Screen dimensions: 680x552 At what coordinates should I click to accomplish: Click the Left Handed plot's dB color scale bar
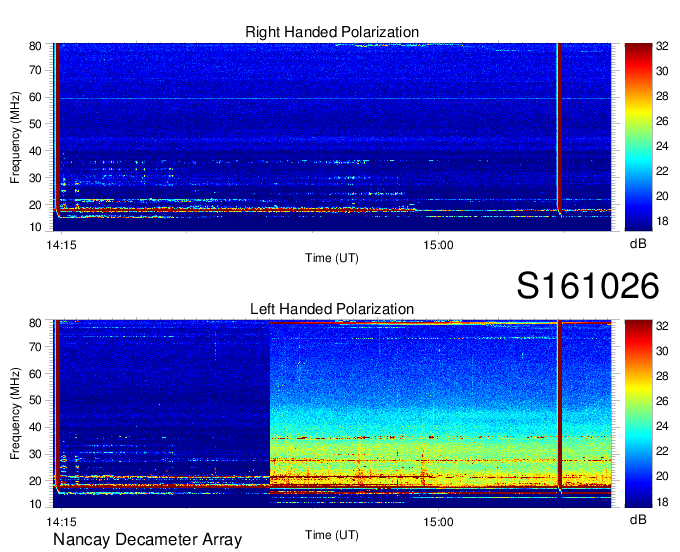638,414
